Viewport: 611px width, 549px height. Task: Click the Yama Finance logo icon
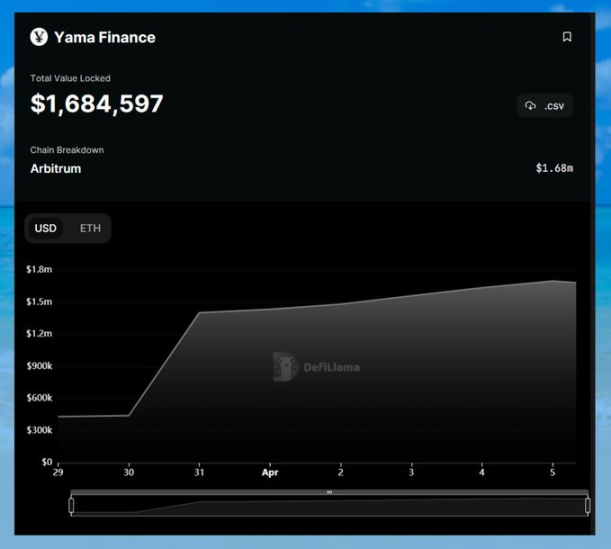(39, 37)
